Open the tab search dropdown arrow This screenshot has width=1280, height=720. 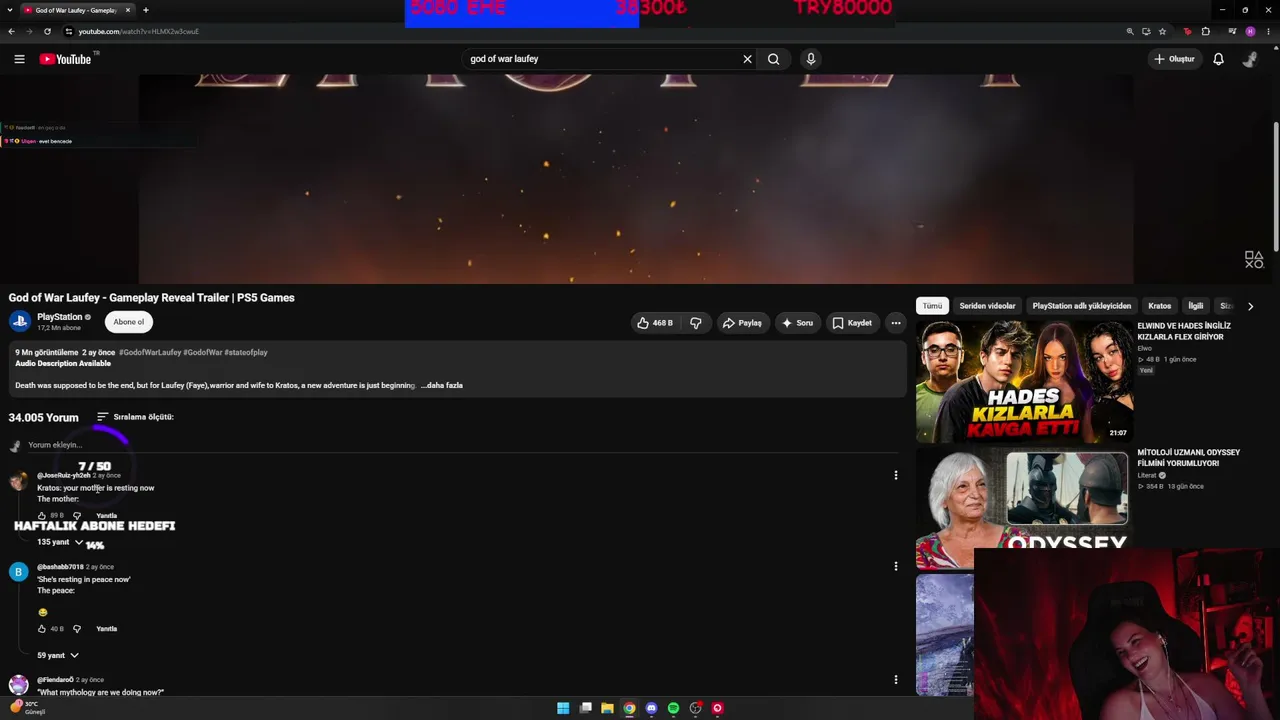pos(11,10)
